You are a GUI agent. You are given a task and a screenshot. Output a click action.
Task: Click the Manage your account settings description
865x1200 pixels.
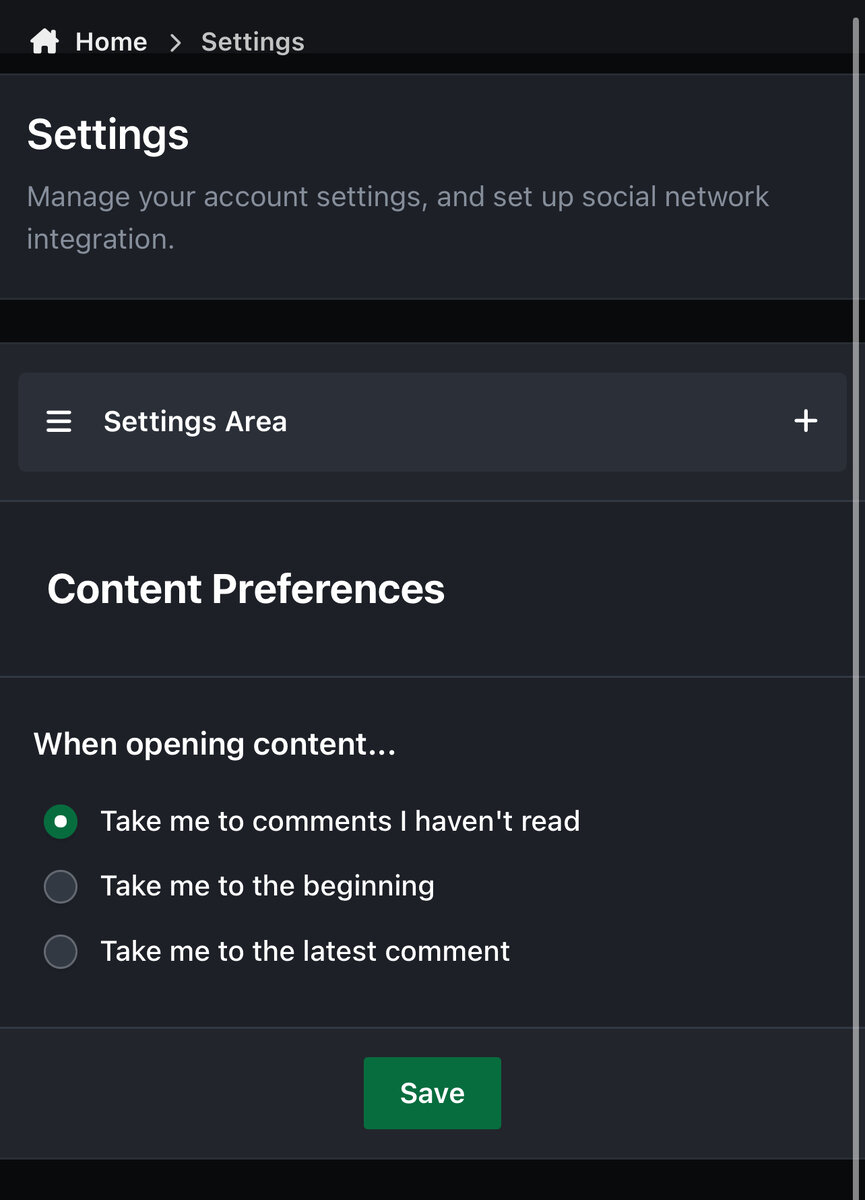click(398, 217)
